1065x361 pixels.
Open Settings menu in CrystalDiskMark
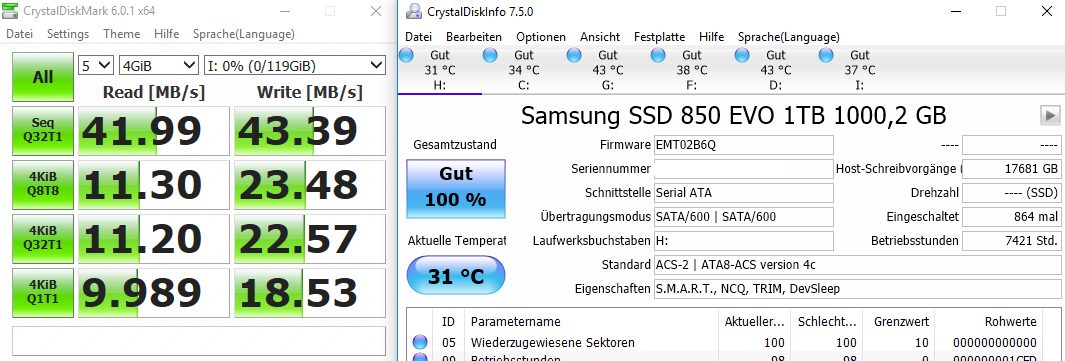tap(68, 34)
